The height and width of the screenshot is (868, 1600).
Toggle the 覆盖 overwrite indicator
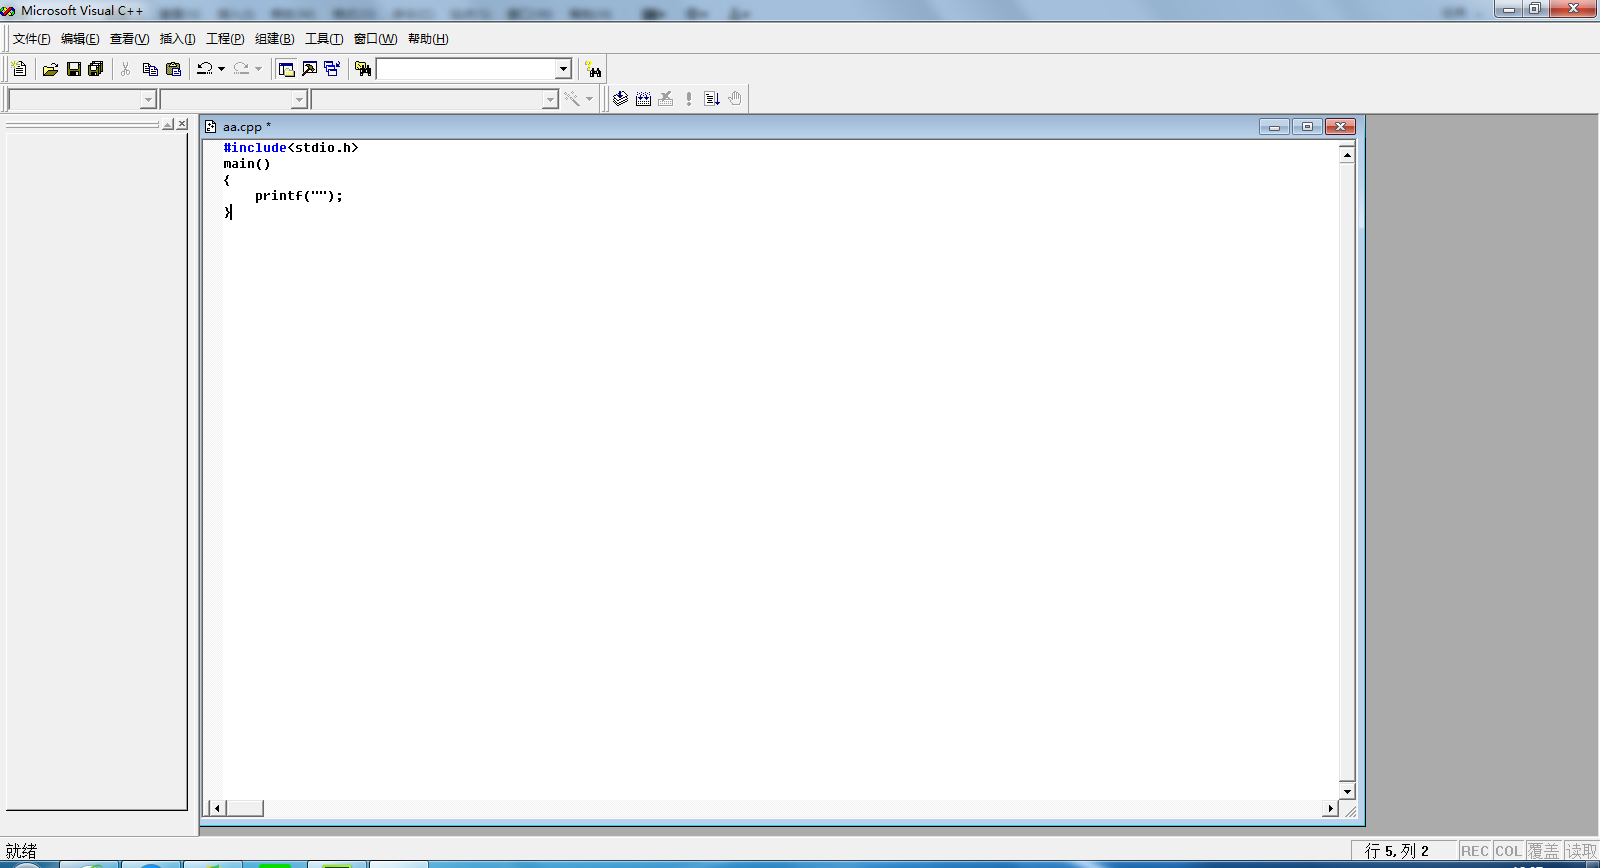coord(1543,851)
